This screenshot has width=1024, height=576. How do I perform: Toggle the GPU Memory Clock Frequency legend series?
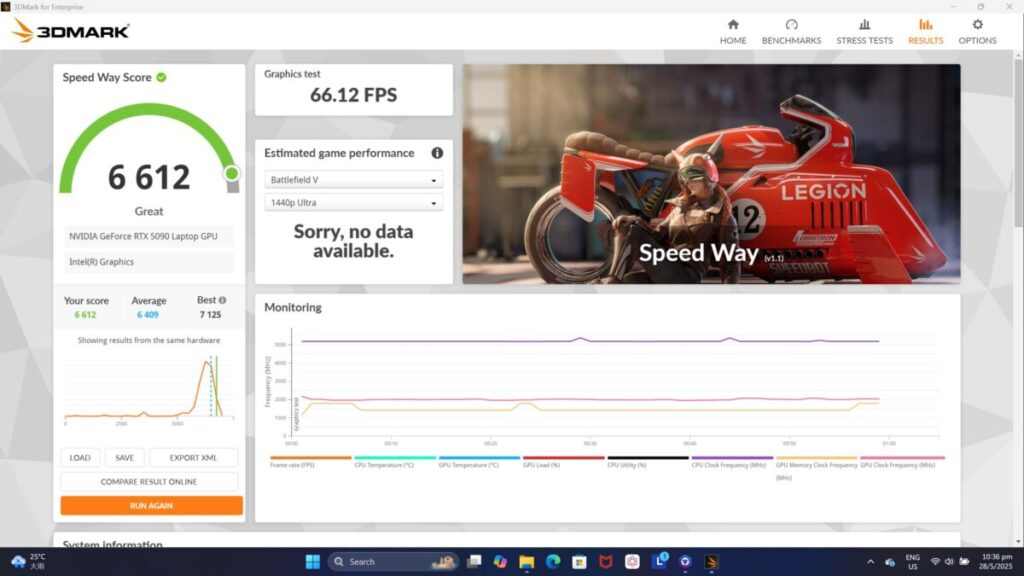point(816,468)
